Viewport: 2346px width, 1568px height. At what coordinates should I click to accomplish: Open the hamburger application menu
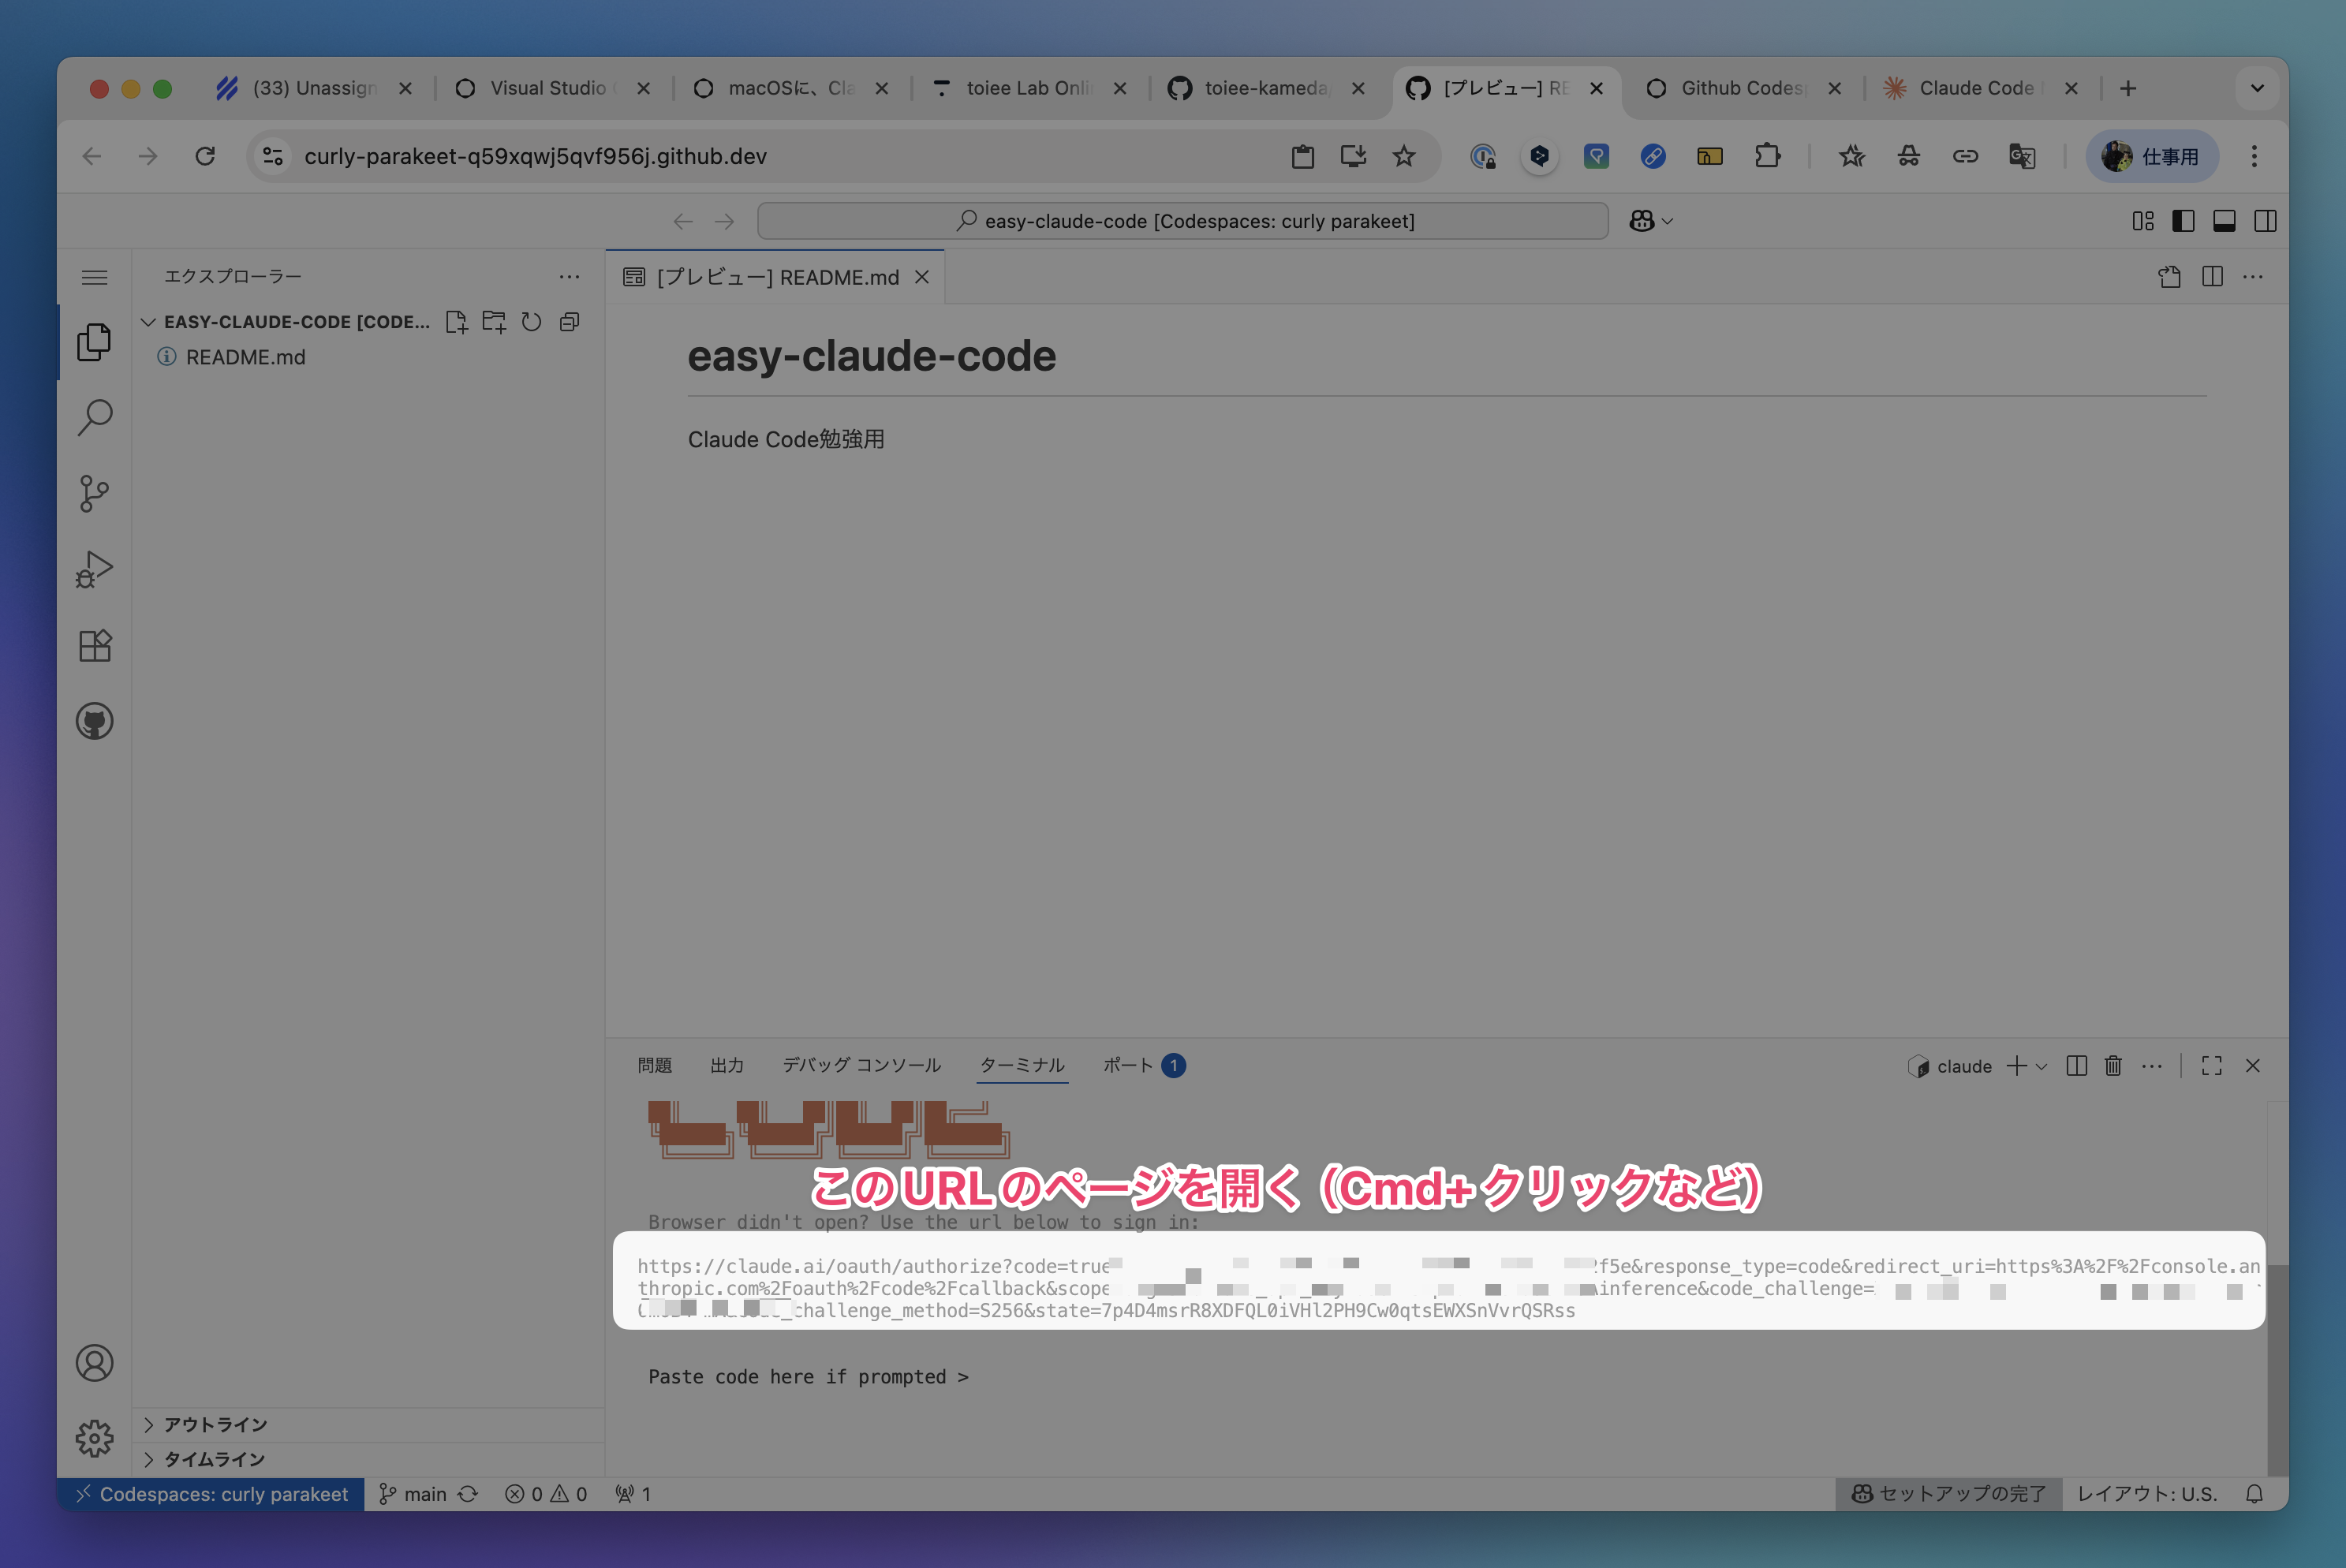pos(94,277)
